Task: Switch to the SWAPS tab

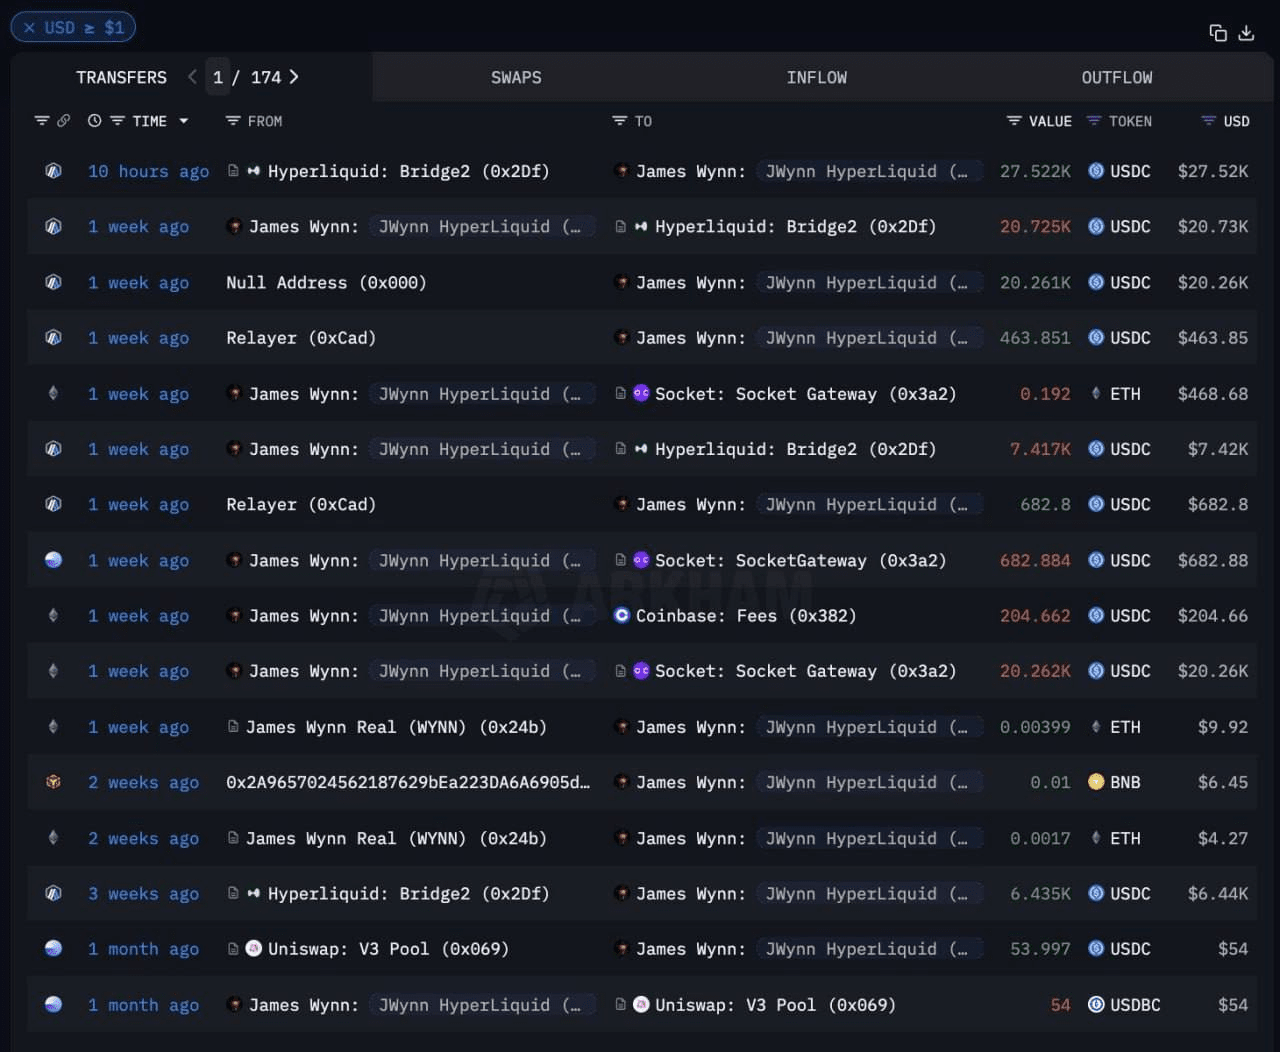Action: point(516,77)
